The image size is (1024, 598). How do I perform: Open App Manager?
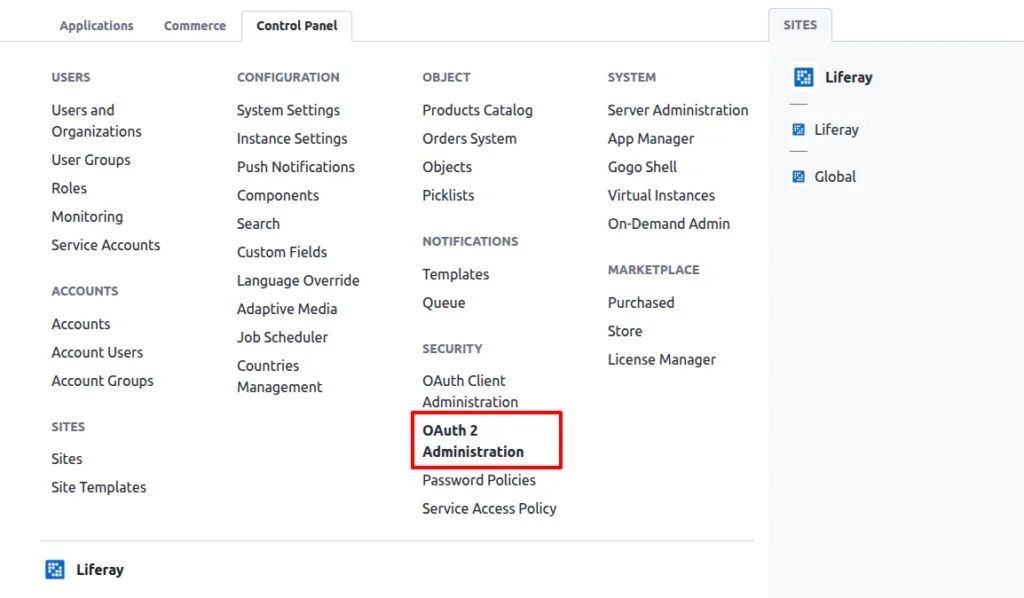[x=650, y=138]
